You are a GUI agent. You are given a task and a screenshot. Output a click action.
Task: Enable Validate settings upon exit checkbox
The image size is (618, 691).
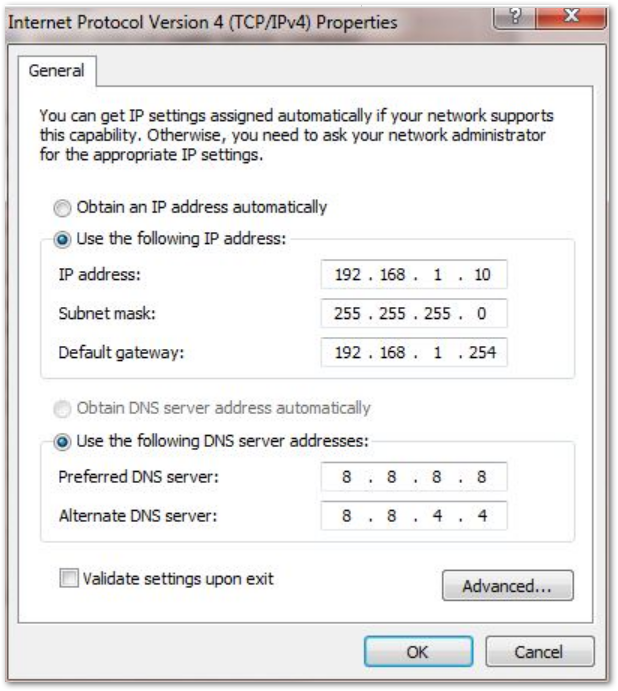click(69, 579)
